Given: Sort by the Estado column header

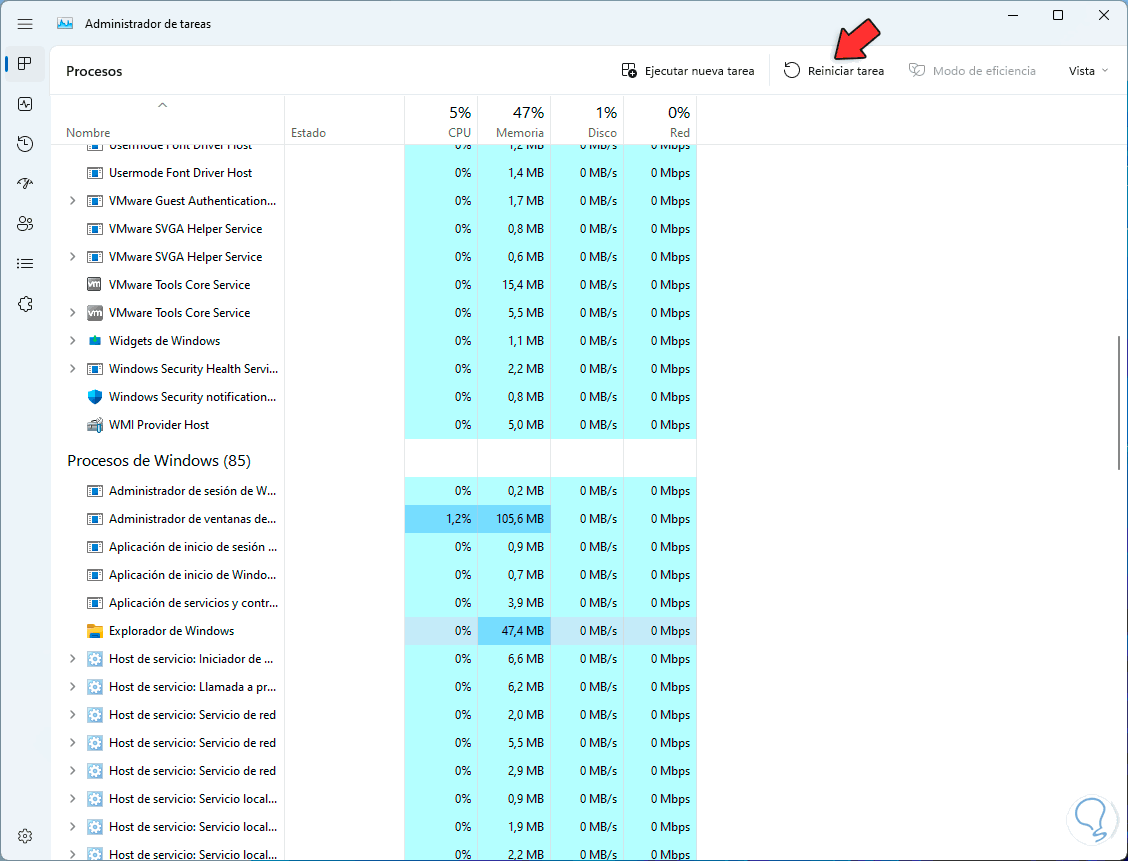Looking at the screenshot, I should click(345, 120).
